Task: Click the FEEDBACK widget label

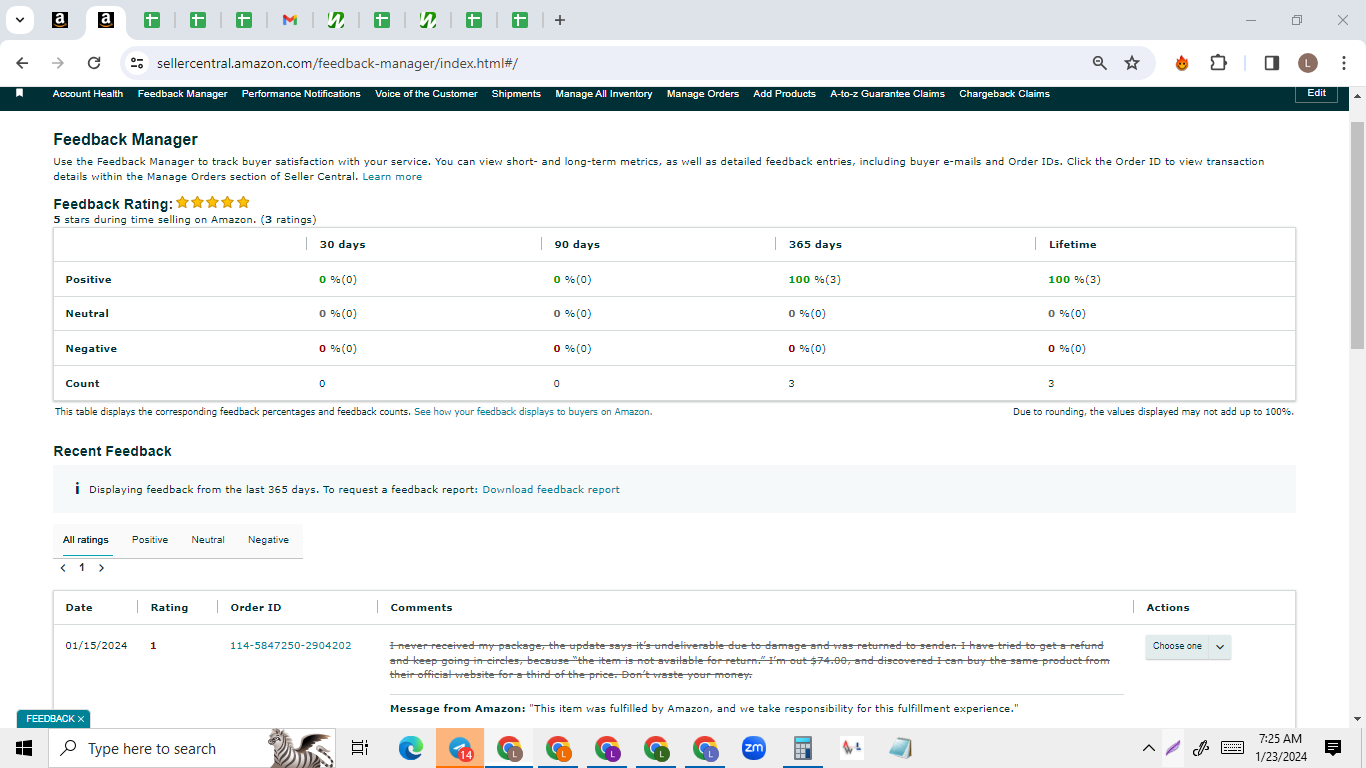Action: tap(50, 719)
